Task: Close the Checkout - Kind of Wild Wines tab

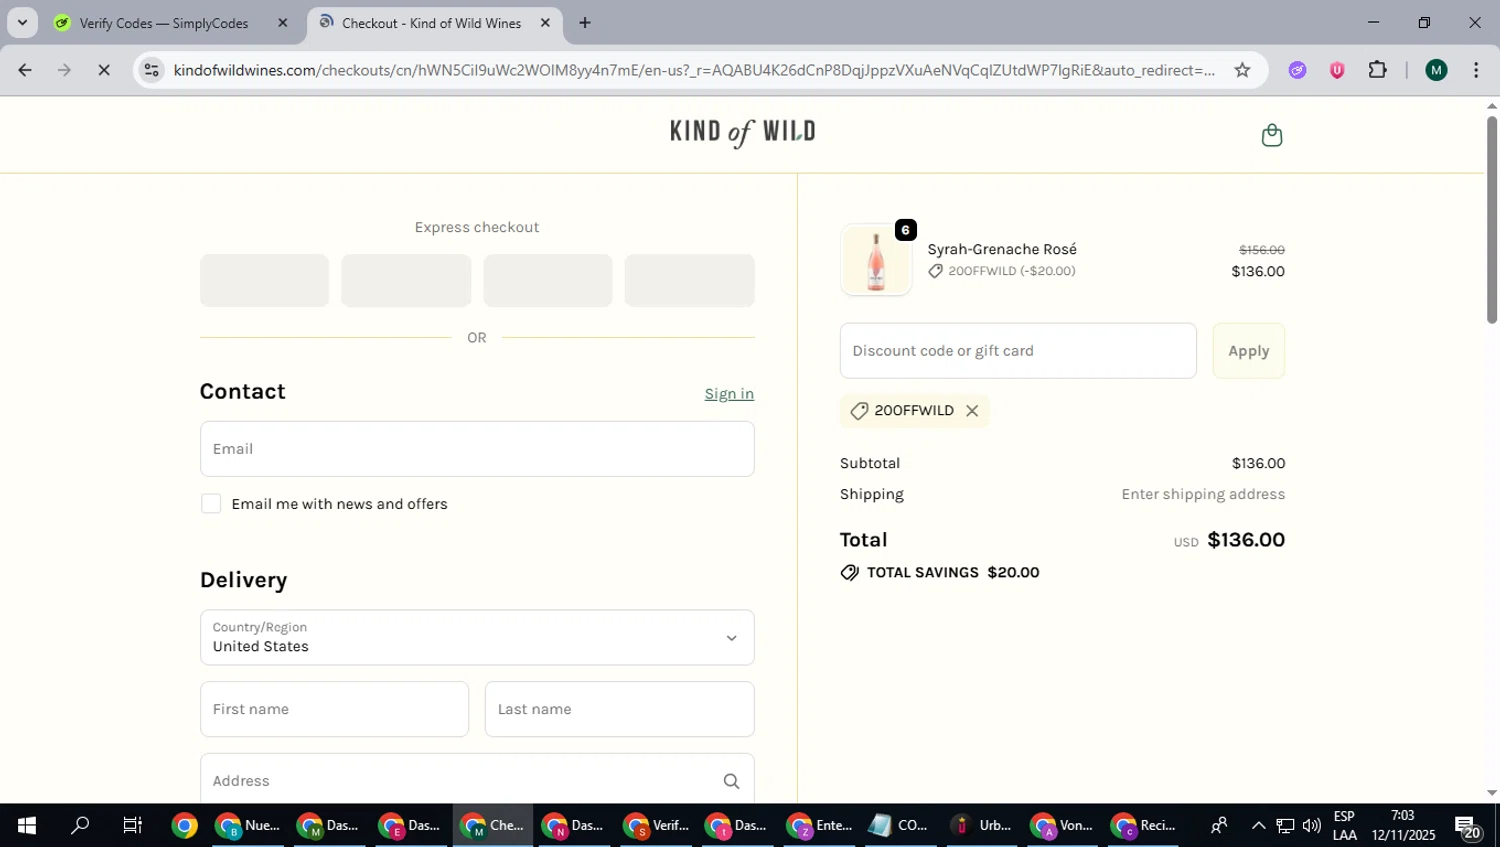Action: (x=545, y=22)
